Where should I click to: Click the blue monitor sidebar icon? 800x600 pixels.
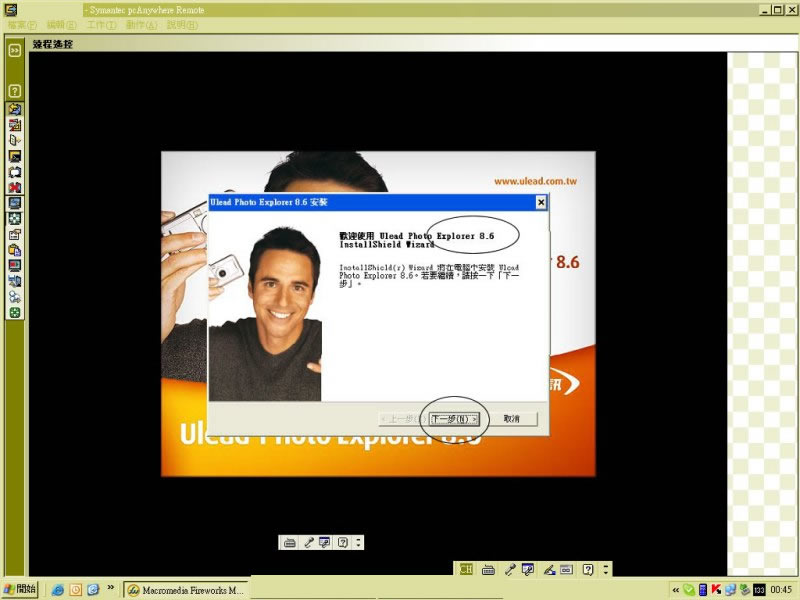point(15,203)
